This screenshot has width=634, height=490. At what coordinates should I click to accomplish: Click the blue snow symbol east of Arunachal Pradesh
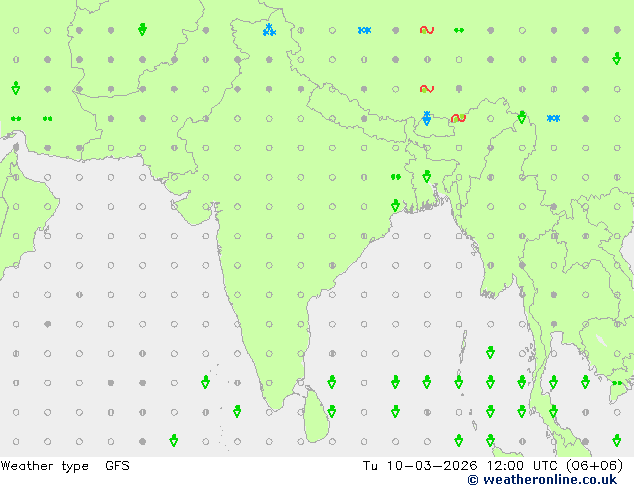click(554, 118)
